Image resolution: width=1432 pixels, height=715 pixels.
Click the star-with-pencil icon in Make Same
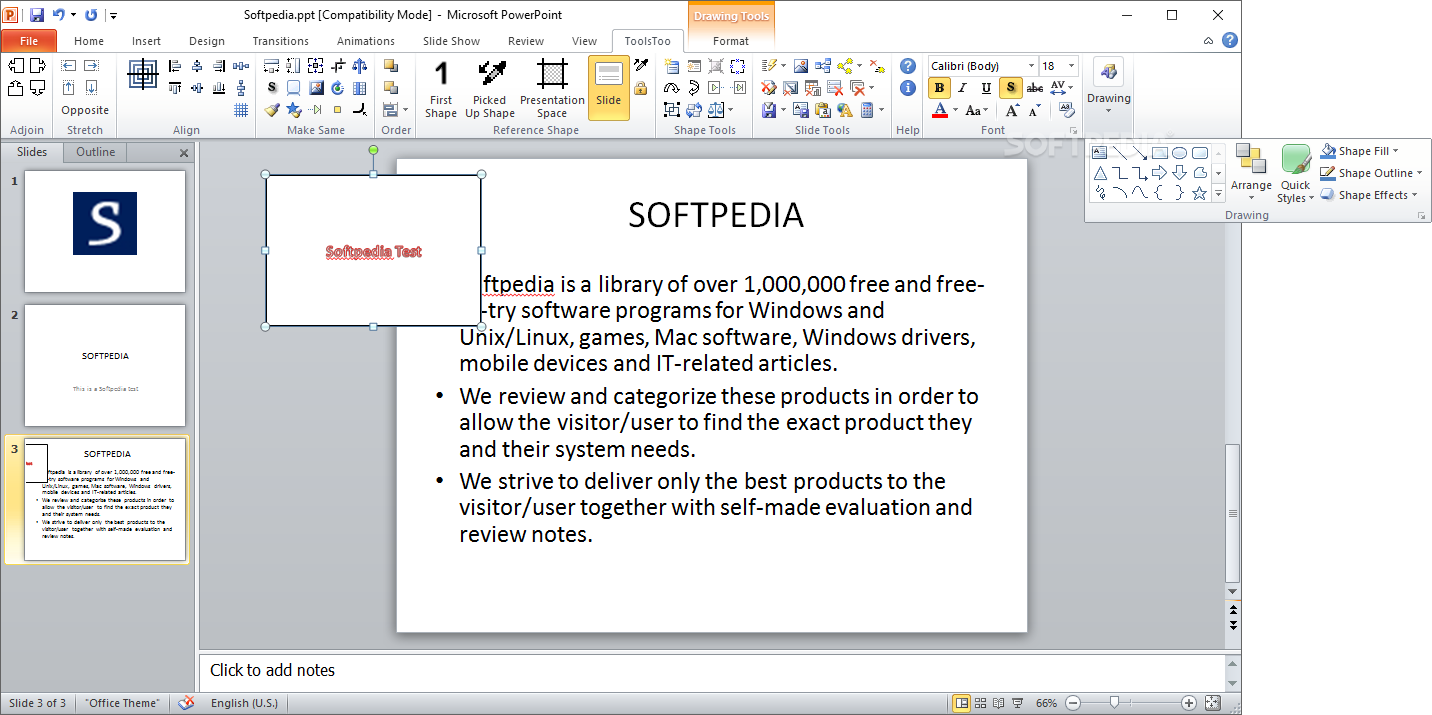tap(293, 110)
